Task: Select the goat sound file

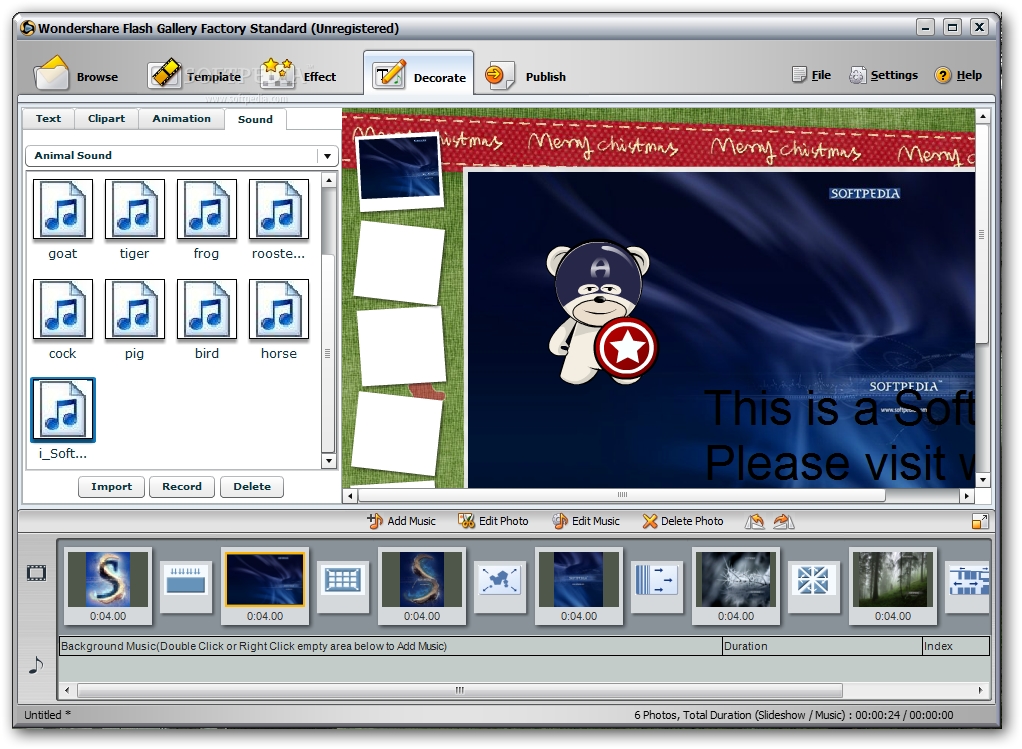Action: pyautogui.click(x=63, y=220)
